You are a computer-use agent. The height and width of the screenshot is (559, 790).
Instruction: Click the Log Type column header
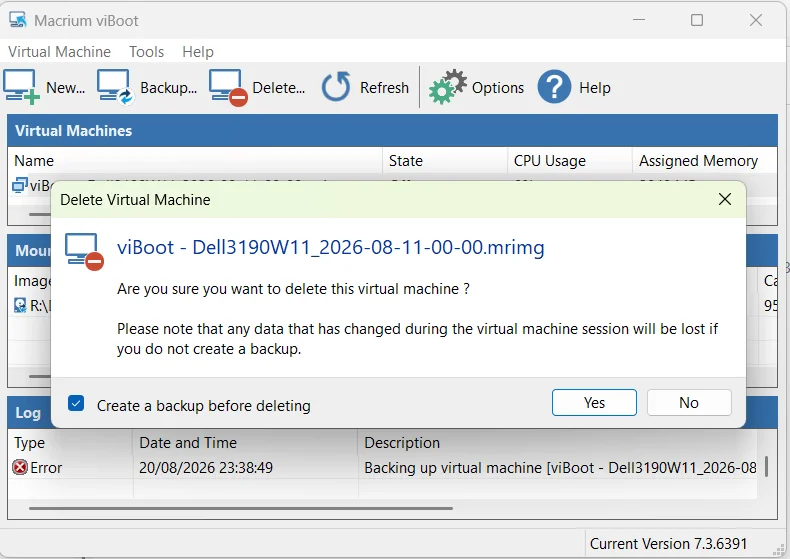[71, 443]
